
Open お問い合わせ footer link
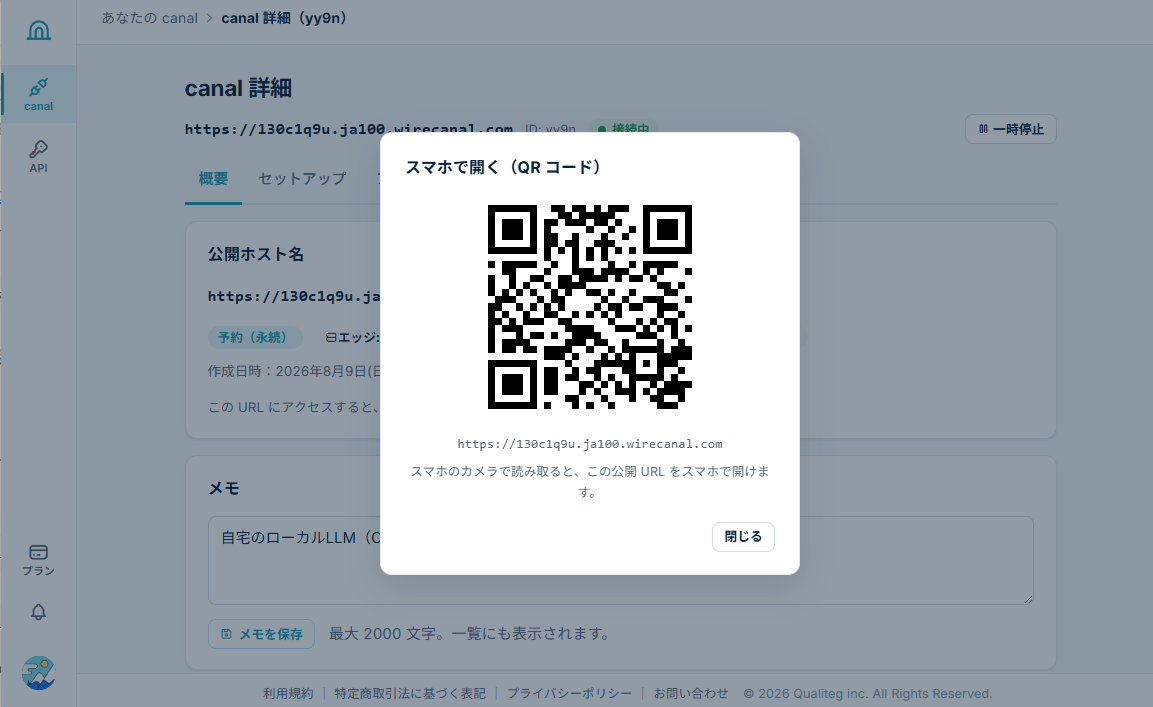[690, 693]
